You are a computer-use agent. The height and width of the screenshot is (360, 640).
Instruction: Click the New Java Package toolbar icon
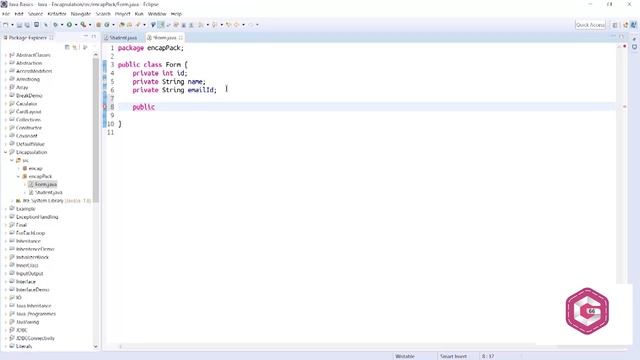point(98,25)
